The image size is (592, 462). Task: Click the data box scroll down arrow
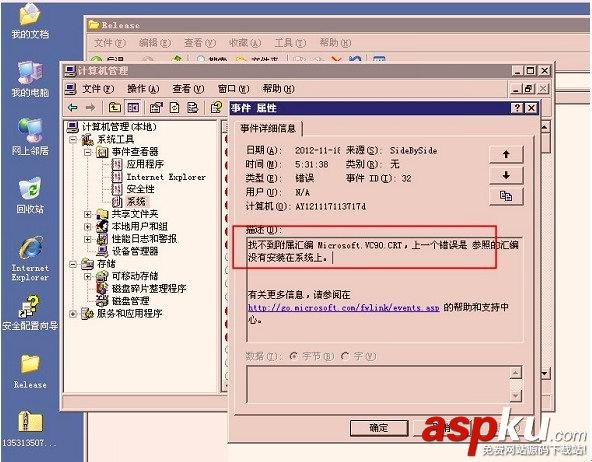(515, 396)
